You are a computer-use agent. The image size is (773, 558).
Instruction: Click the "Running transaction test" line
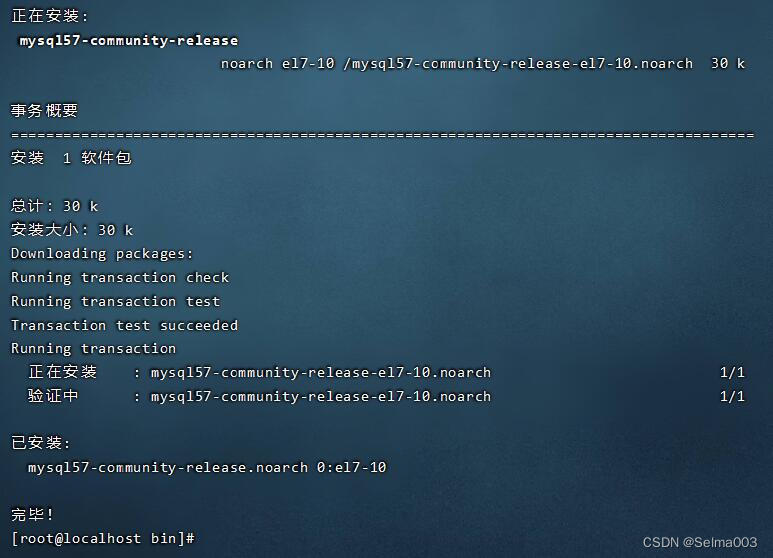click(x=116, y=301)
